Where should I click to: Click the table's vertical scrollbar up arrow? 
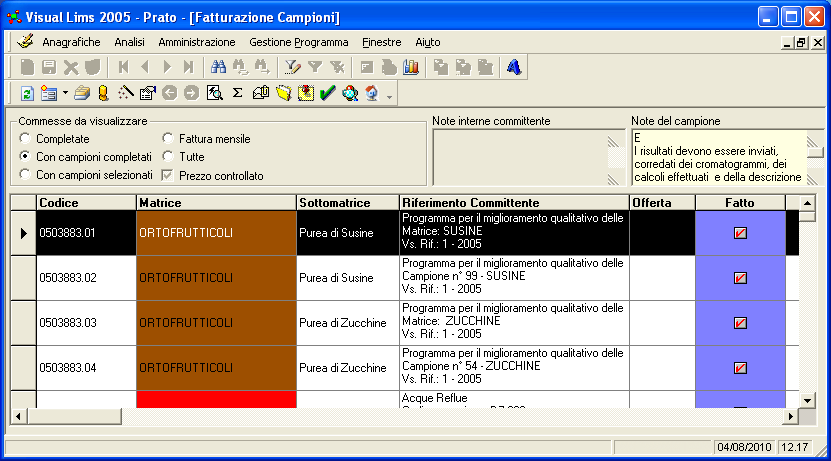(x=807, y=203)
